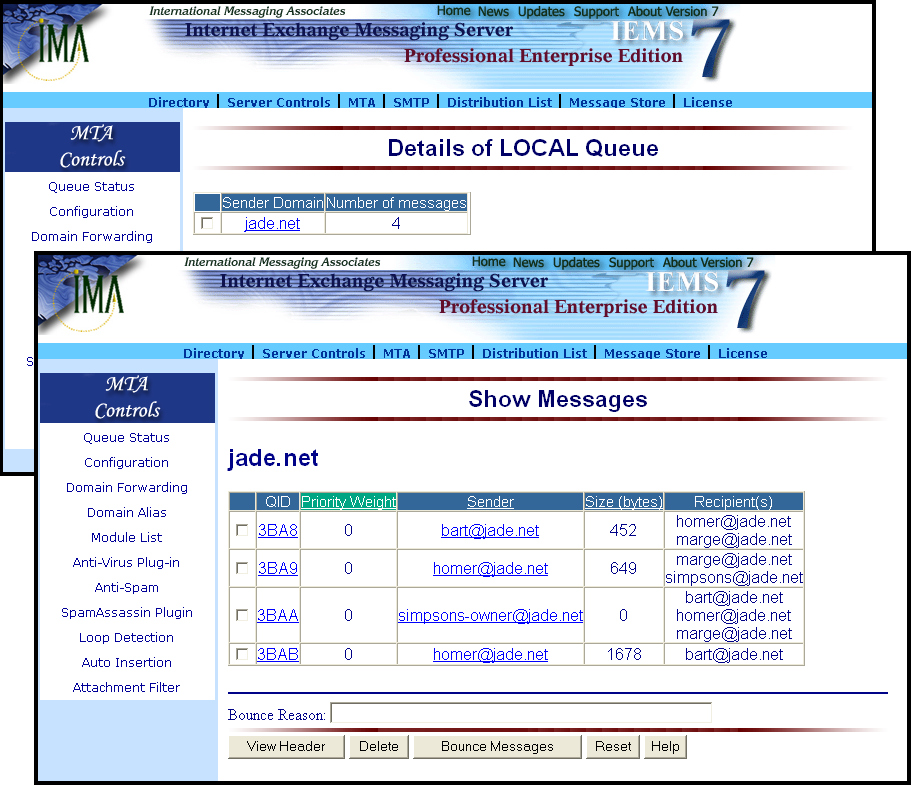The width and height of the screenshot is (912, 786).
Task: Click the IMA logo in the back window
Action: click(53, 43)
